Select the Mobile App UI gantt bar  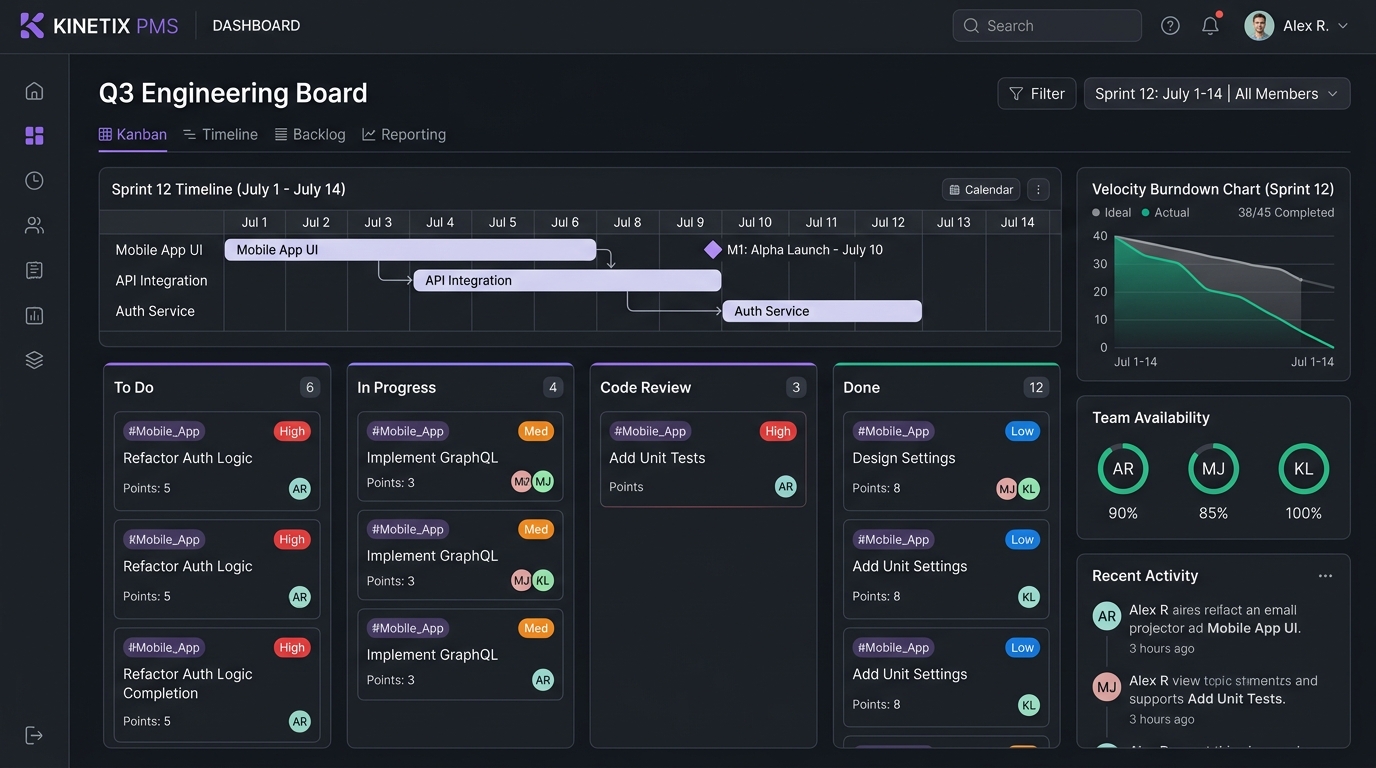(x=410, y=250)
